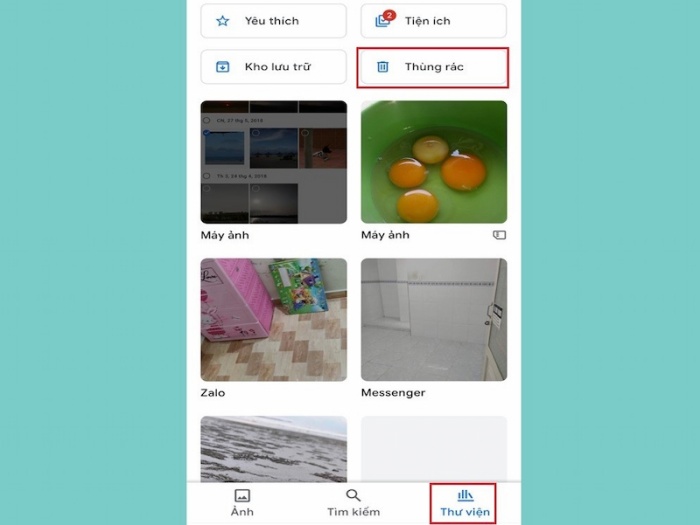Open the Thùng rác button
700x525 pixels.
[x=433, y=67]
